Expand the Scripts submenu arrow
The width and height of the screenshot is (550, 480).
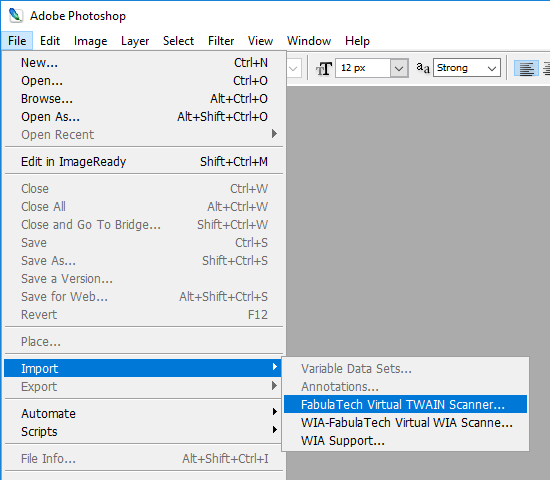pyautogui.click(x=274, y=430)
